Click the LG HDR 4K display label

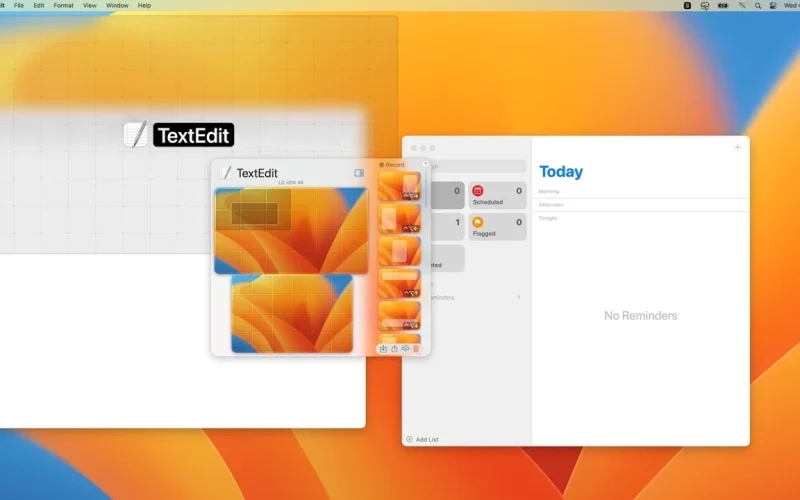pos(291,183)
